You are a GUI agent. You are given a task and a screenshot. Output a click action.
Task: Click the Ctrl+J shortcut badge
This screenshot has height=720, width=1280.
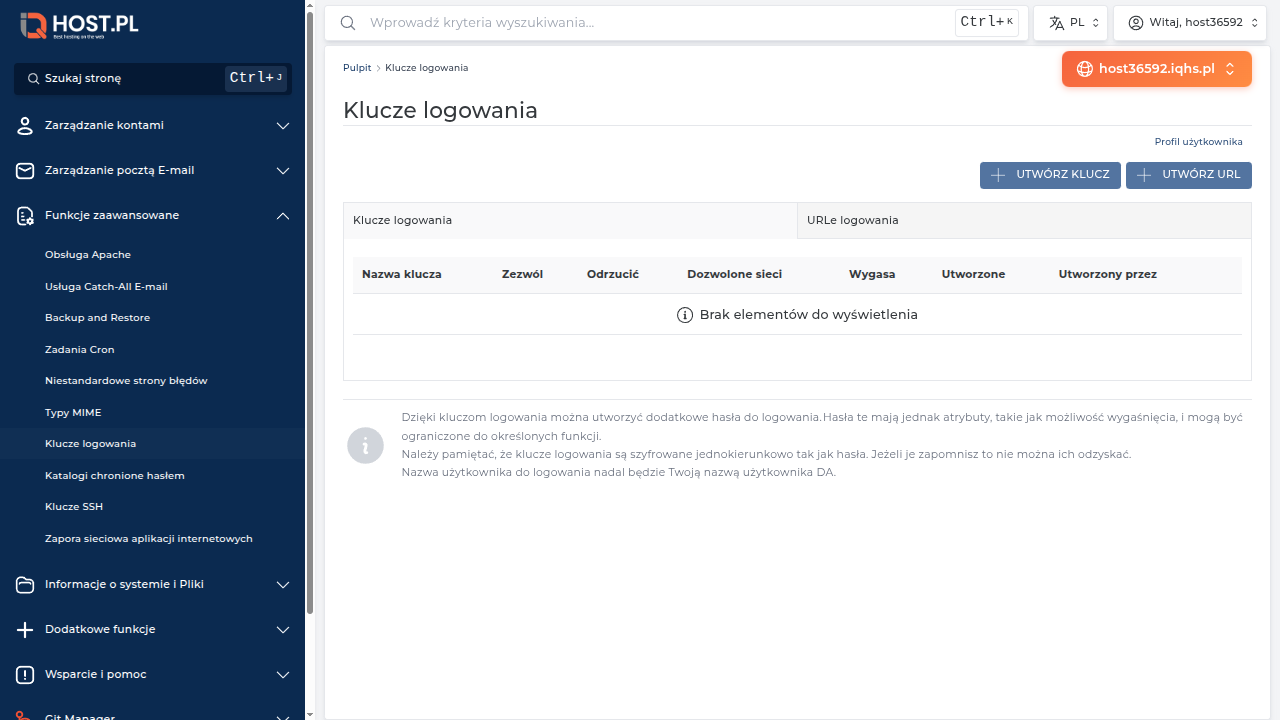256,78
